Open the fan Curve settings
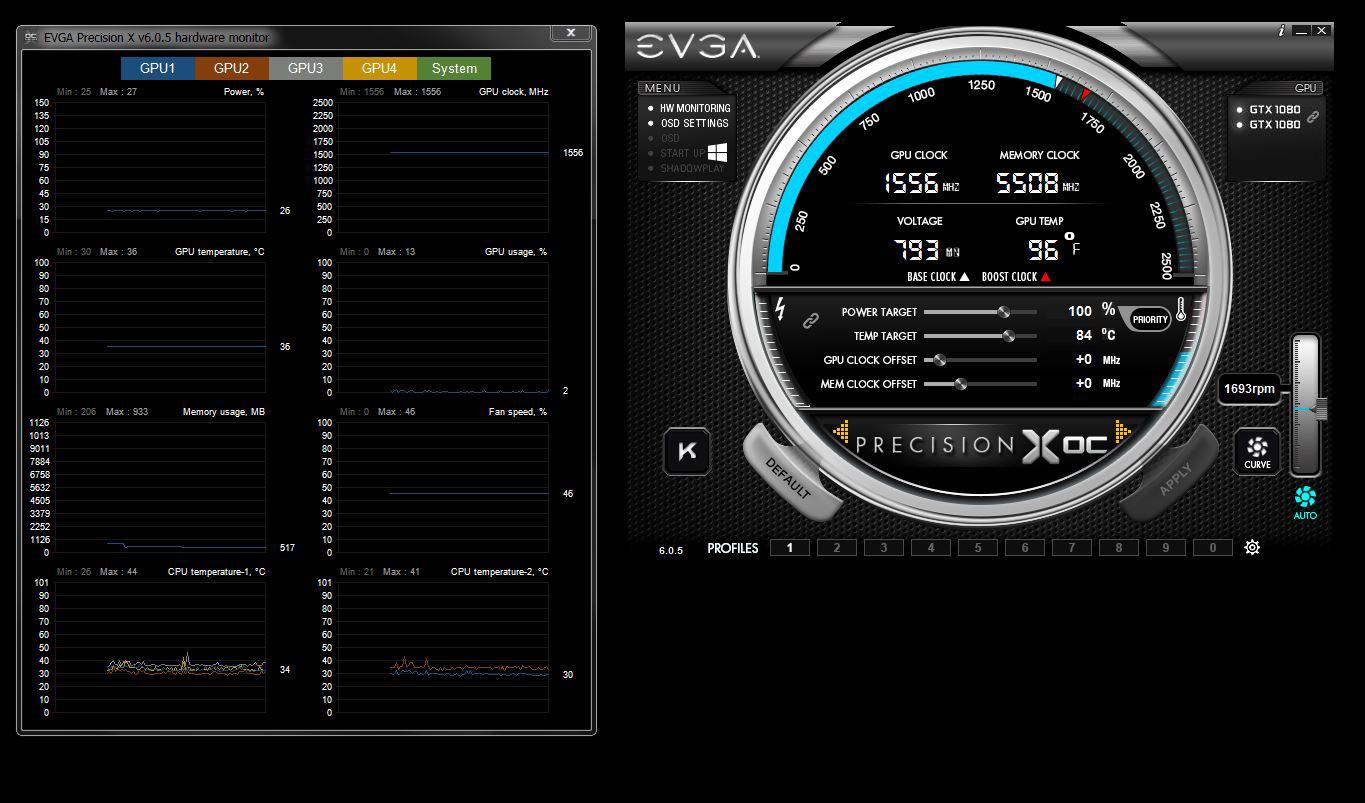Viewport: 1365px width, 803px height. 1257,451
